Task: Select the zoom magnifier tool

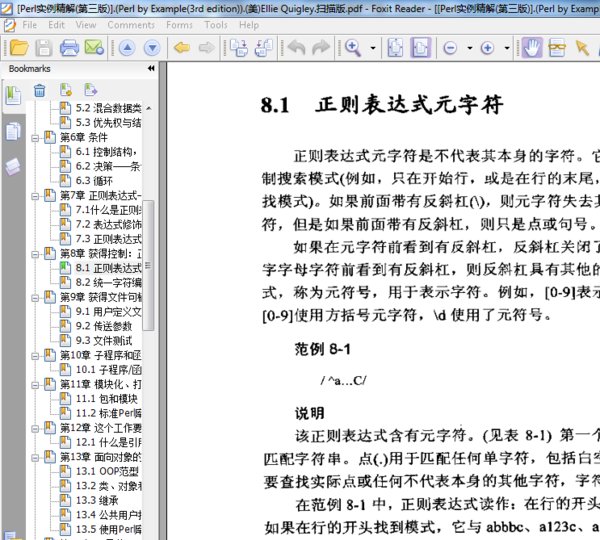Action: (353, 48)
